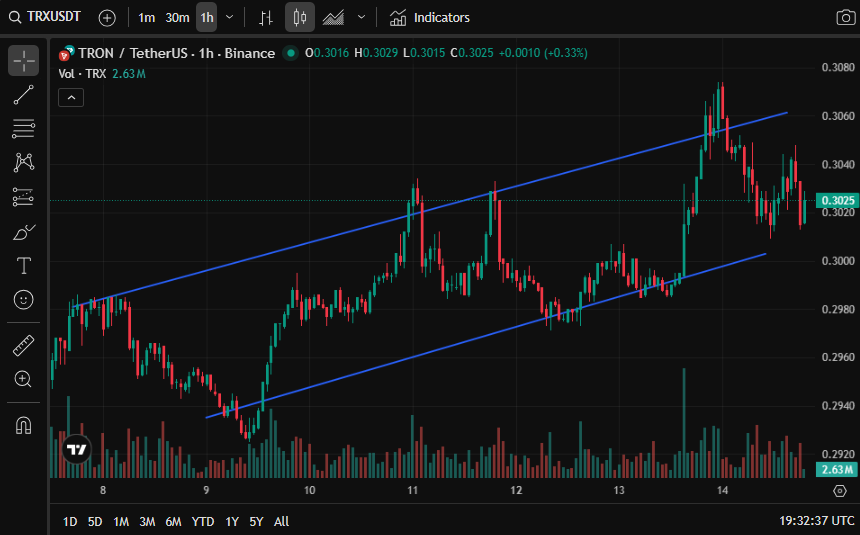860x535 pixels.
Task: Click the close price value C0.3025
Action: pyautogui.click(x=472, y=53)
